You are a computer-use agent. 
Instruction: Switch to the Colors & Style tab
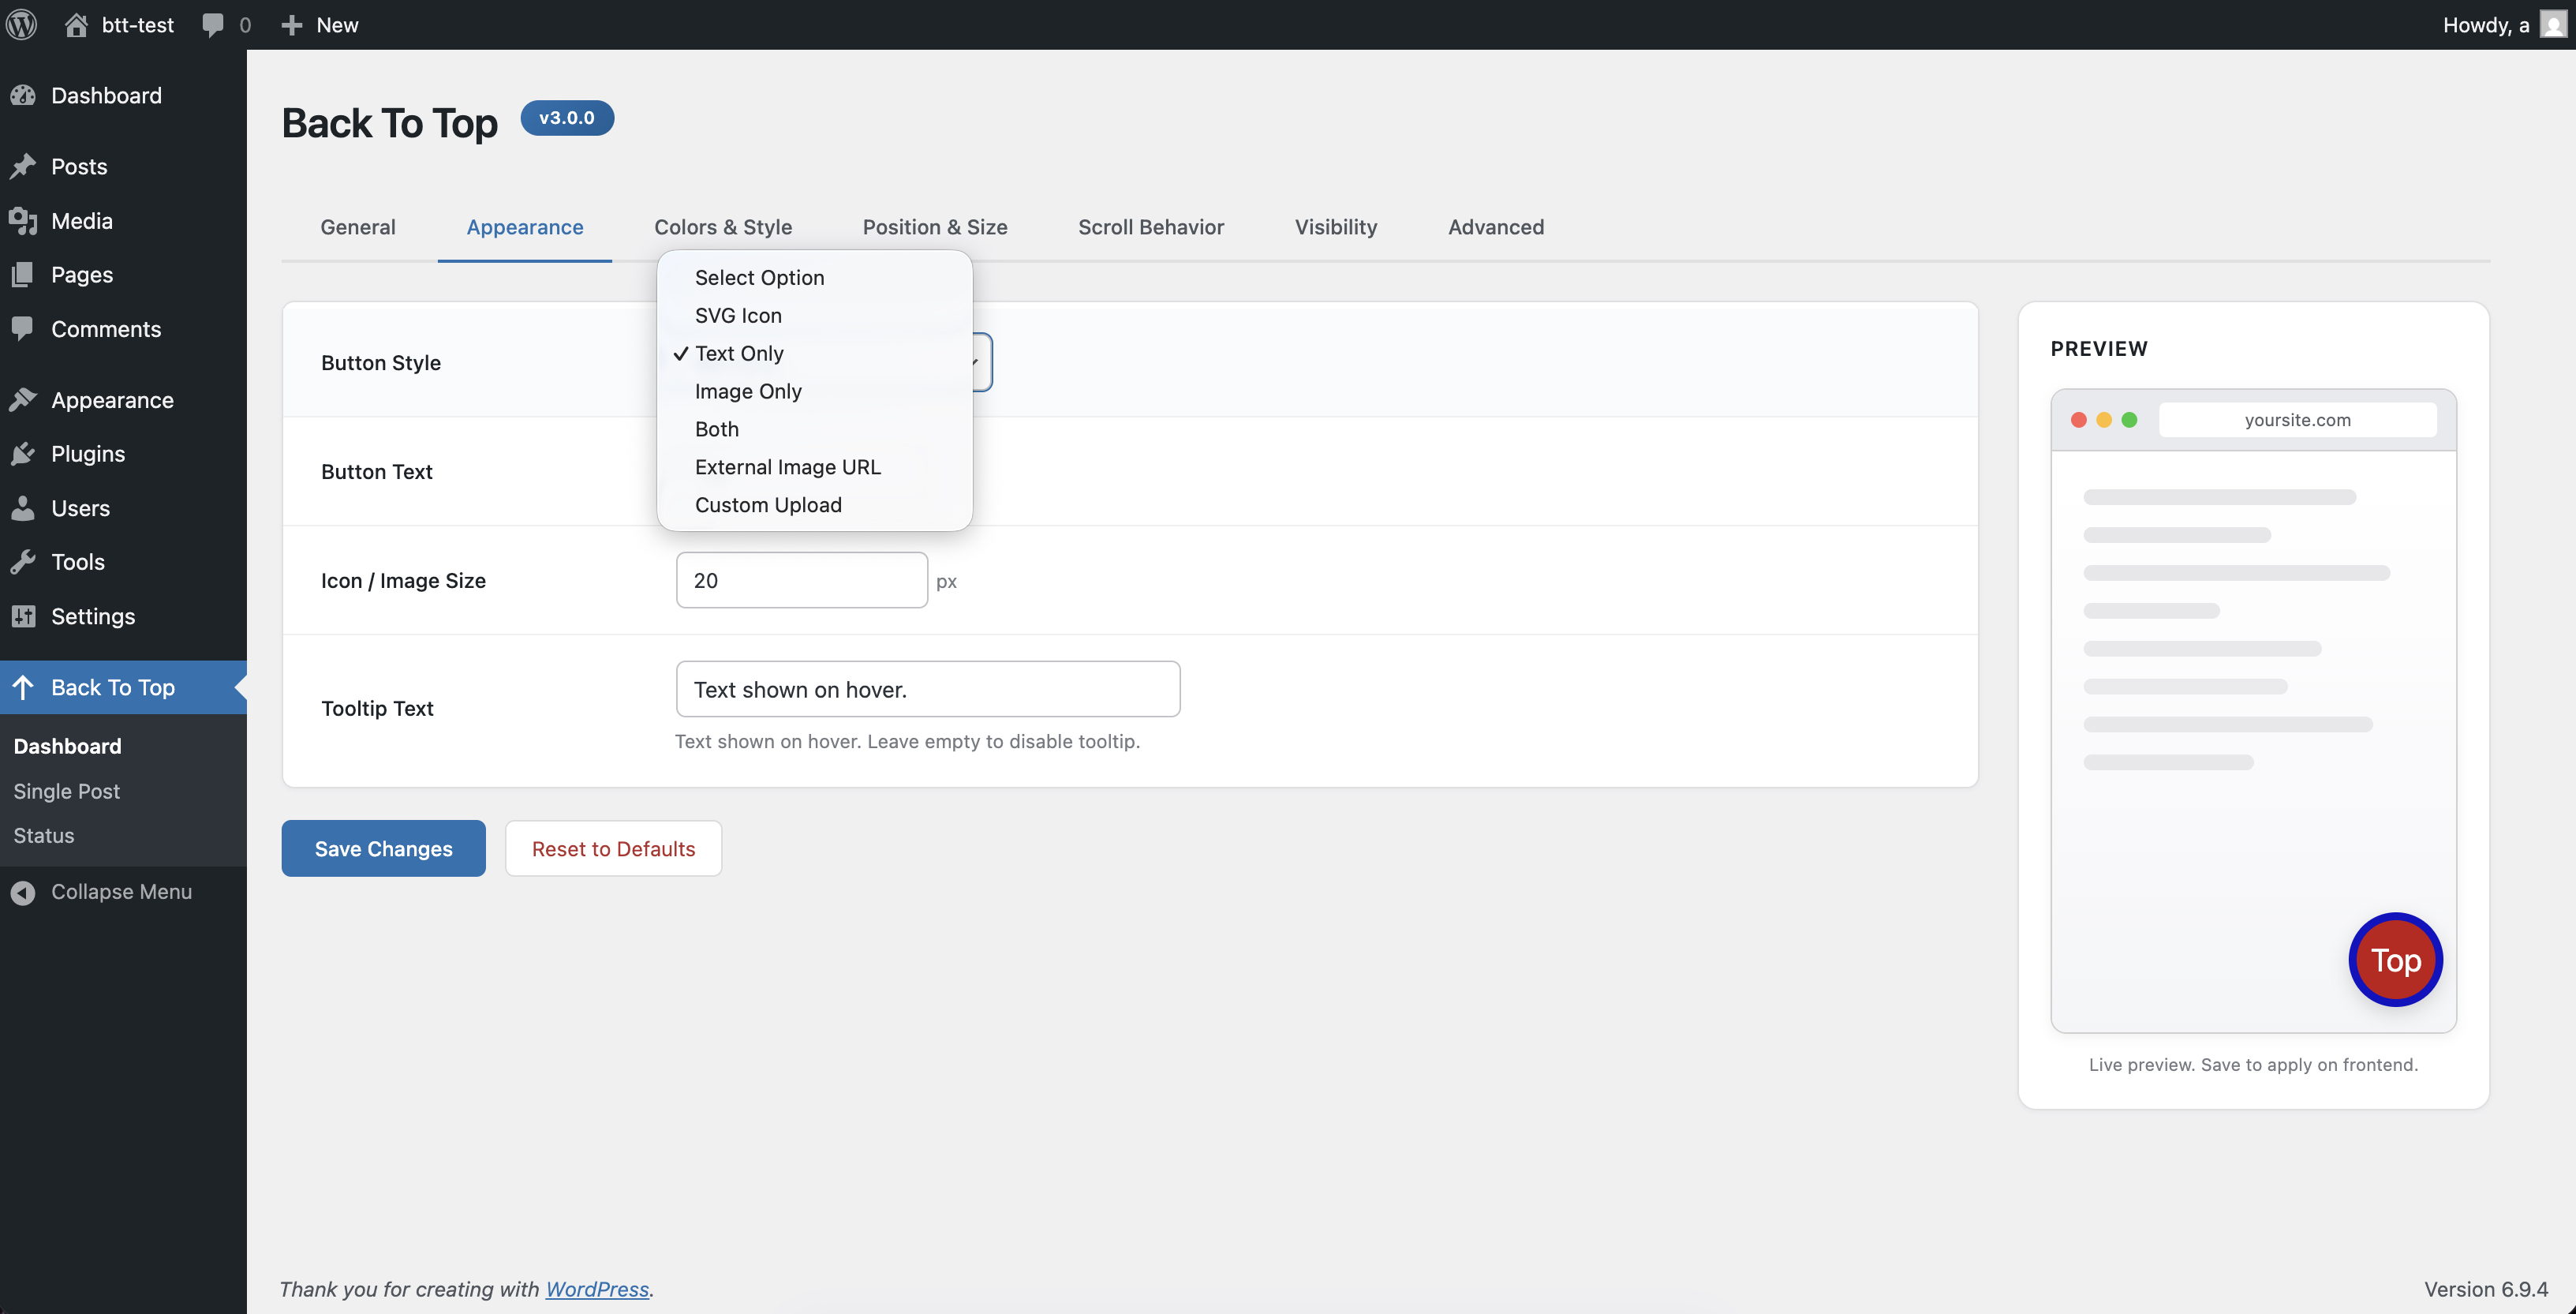pos(723,227)
